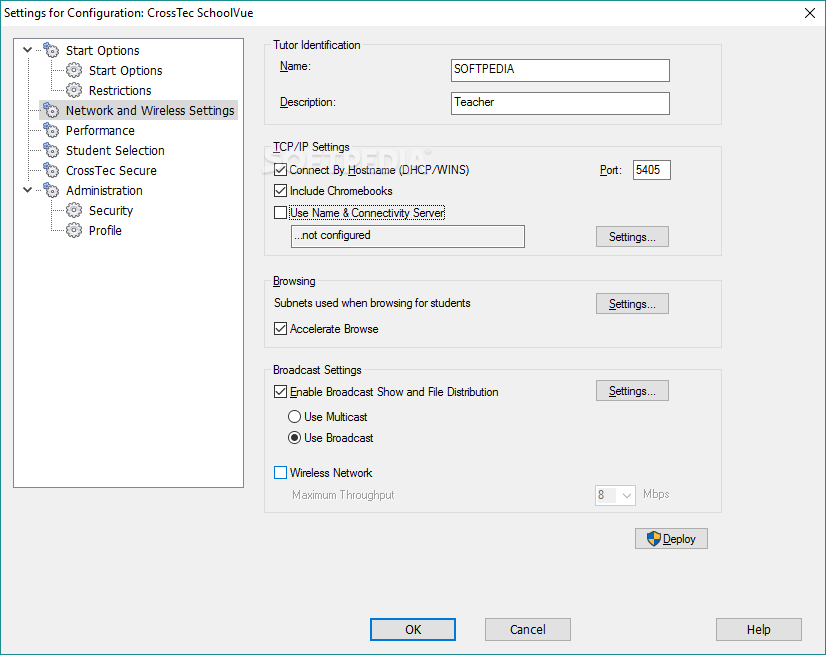Collapse the Start Options tree node
Image resolution: width=826 pixels, height=655 pixels.
click(28, 50)
